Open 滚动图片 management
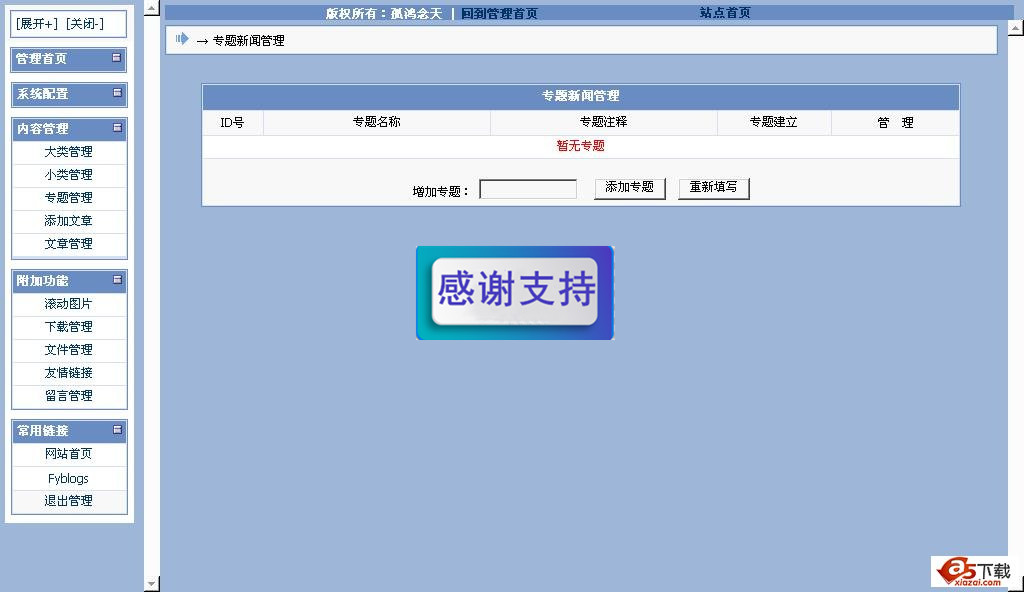Viewport: 1024px width, 592px height. click(x=69, y=304)
